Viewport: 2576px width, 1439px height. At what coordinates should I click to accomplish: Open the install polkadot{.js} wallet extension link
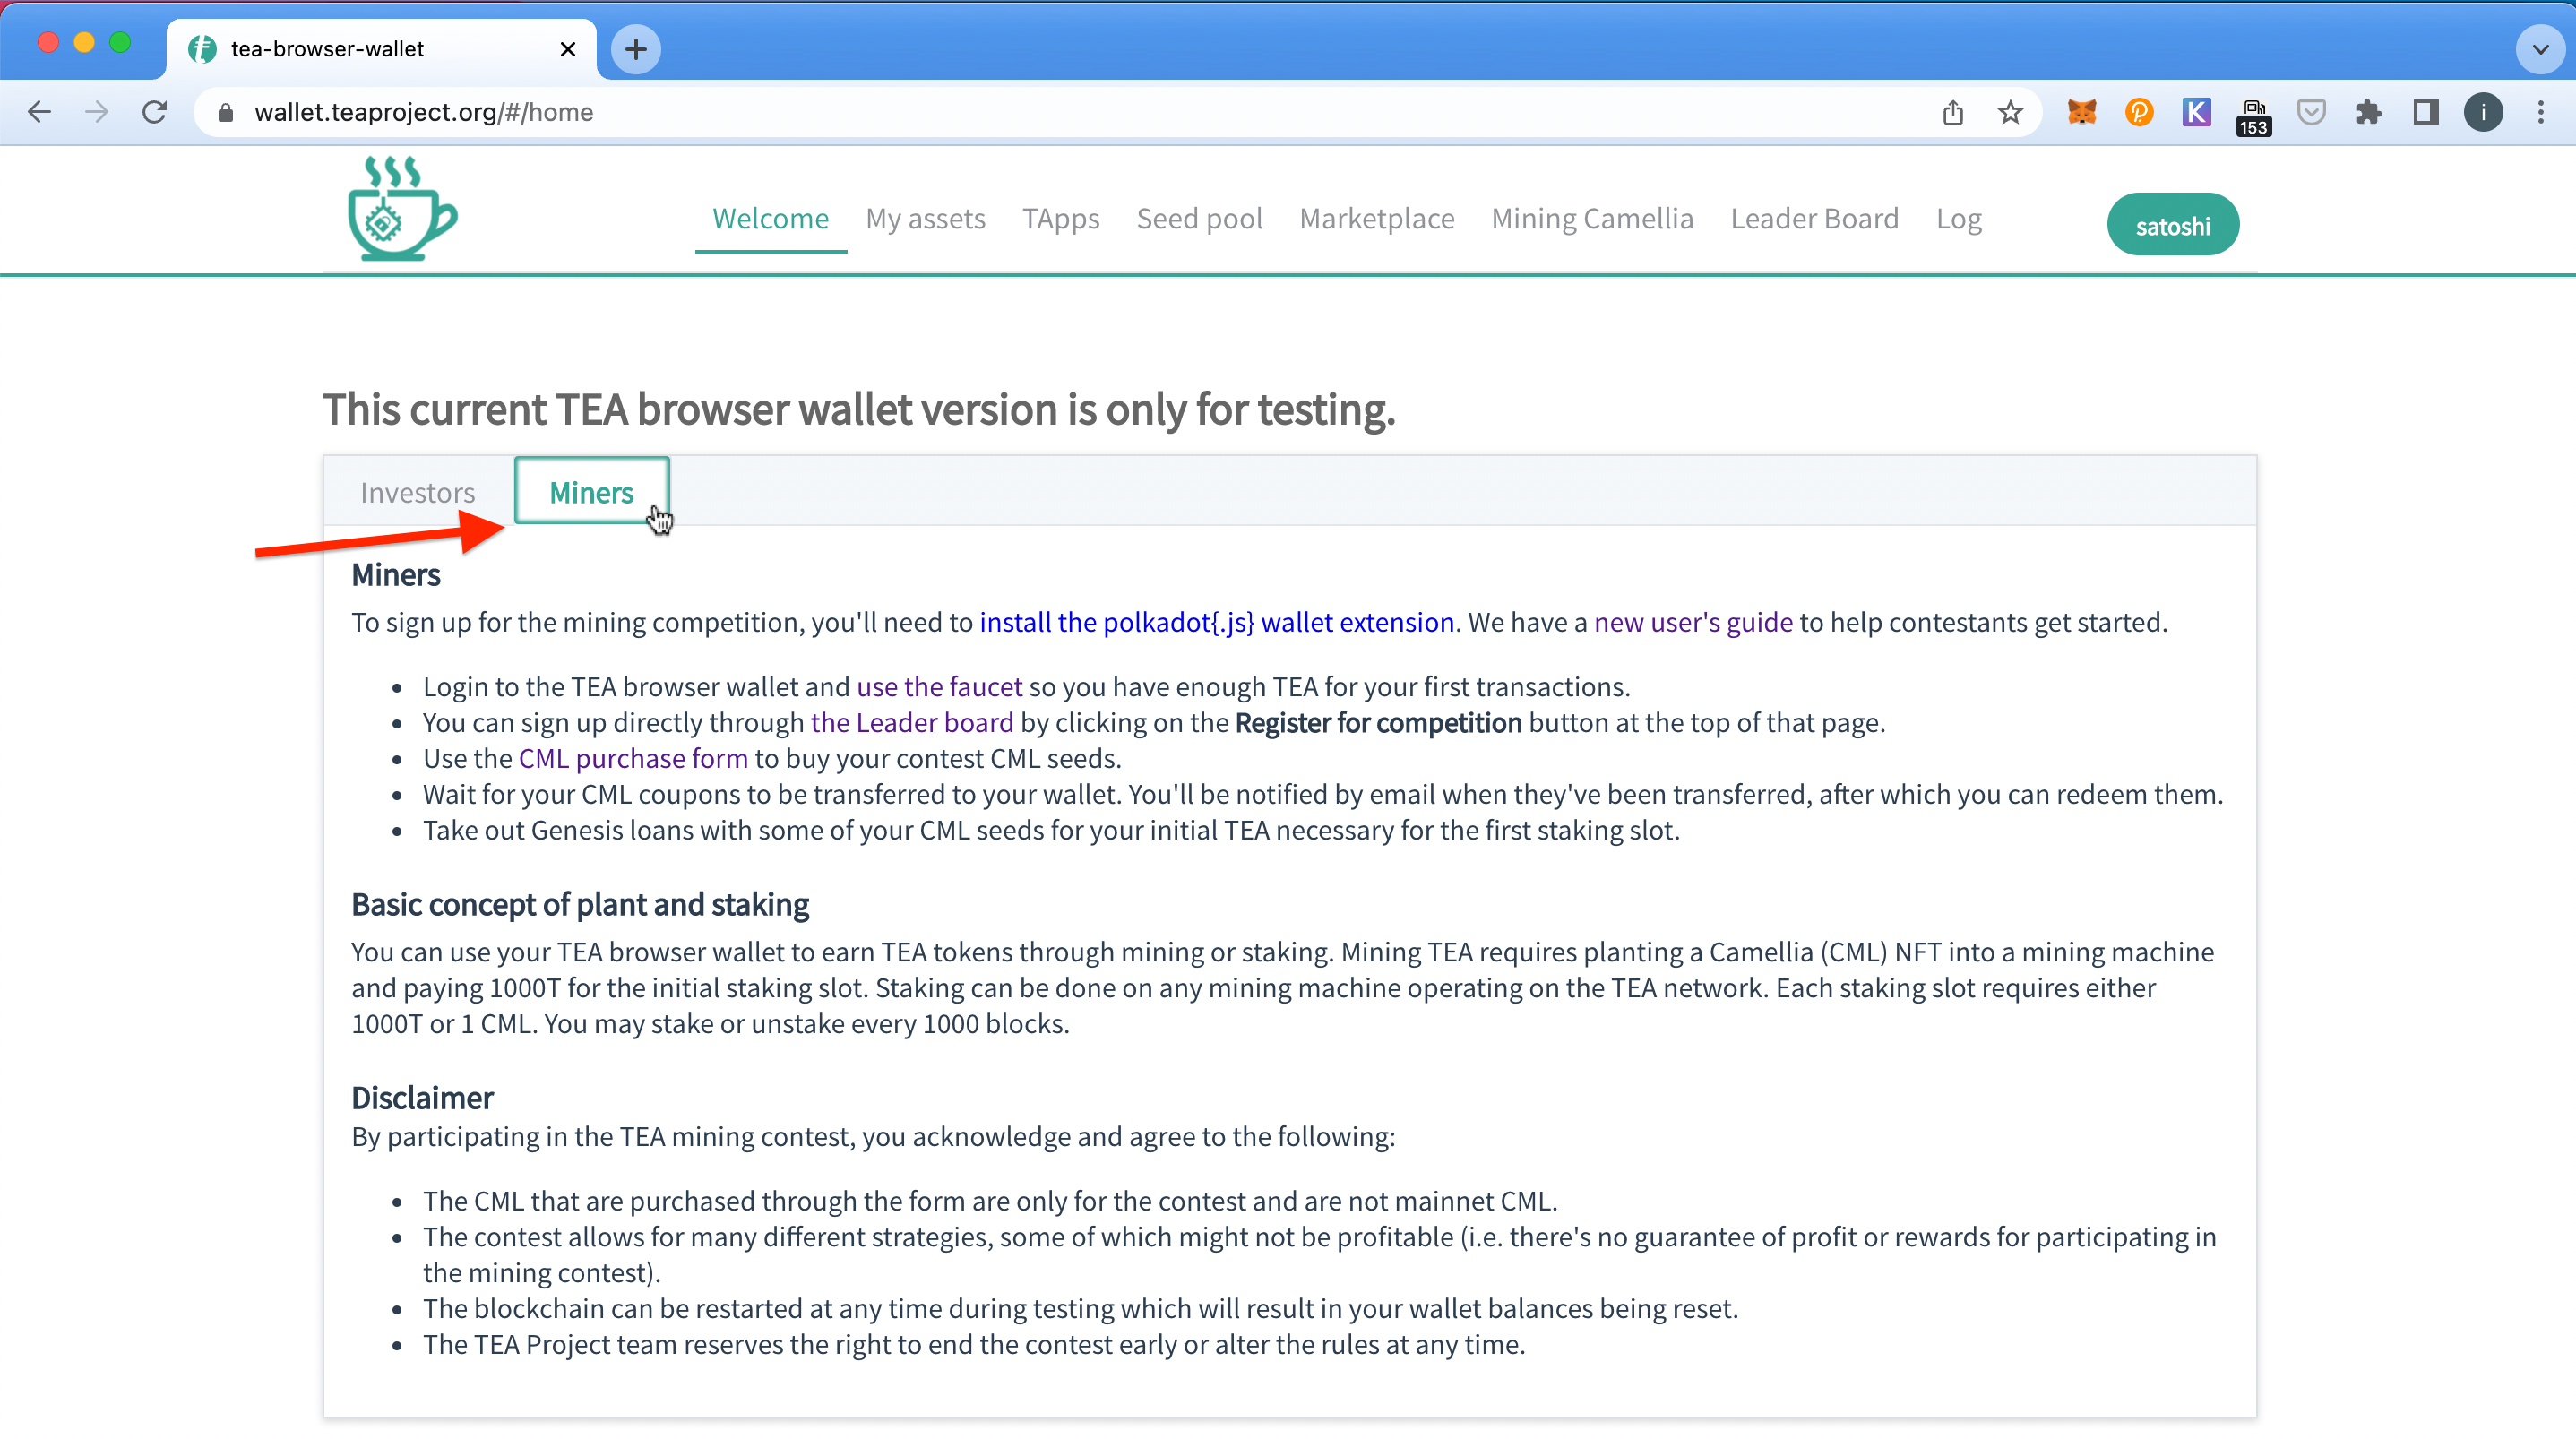1216,622
